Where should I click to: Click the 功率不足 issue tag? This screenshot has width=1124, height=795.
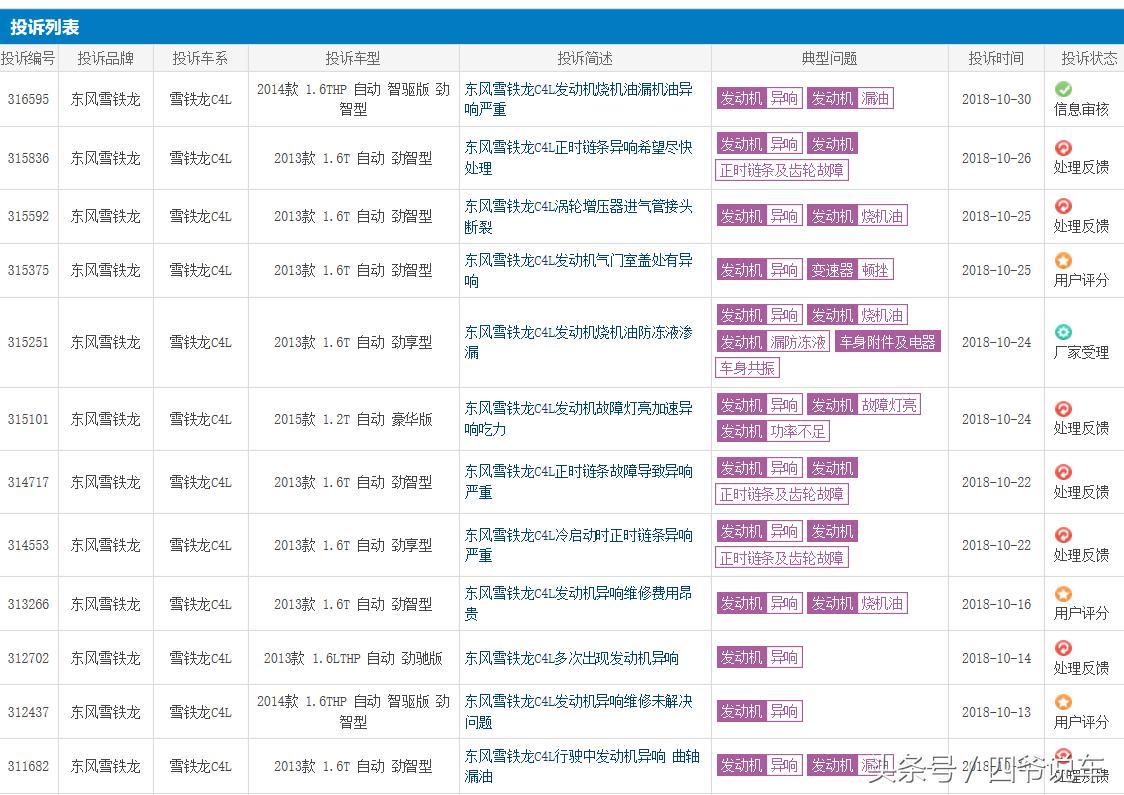(x=798, y=432)
